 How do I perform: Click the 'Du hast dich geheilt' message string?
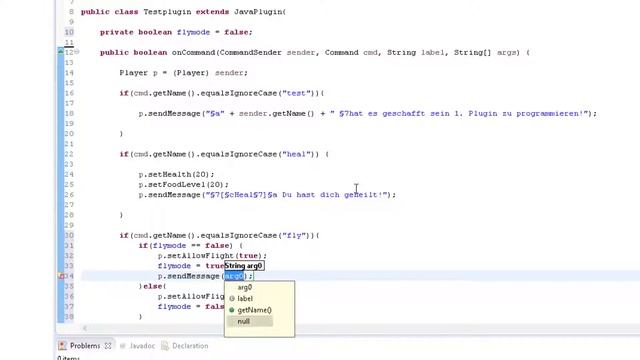point(296,195)
